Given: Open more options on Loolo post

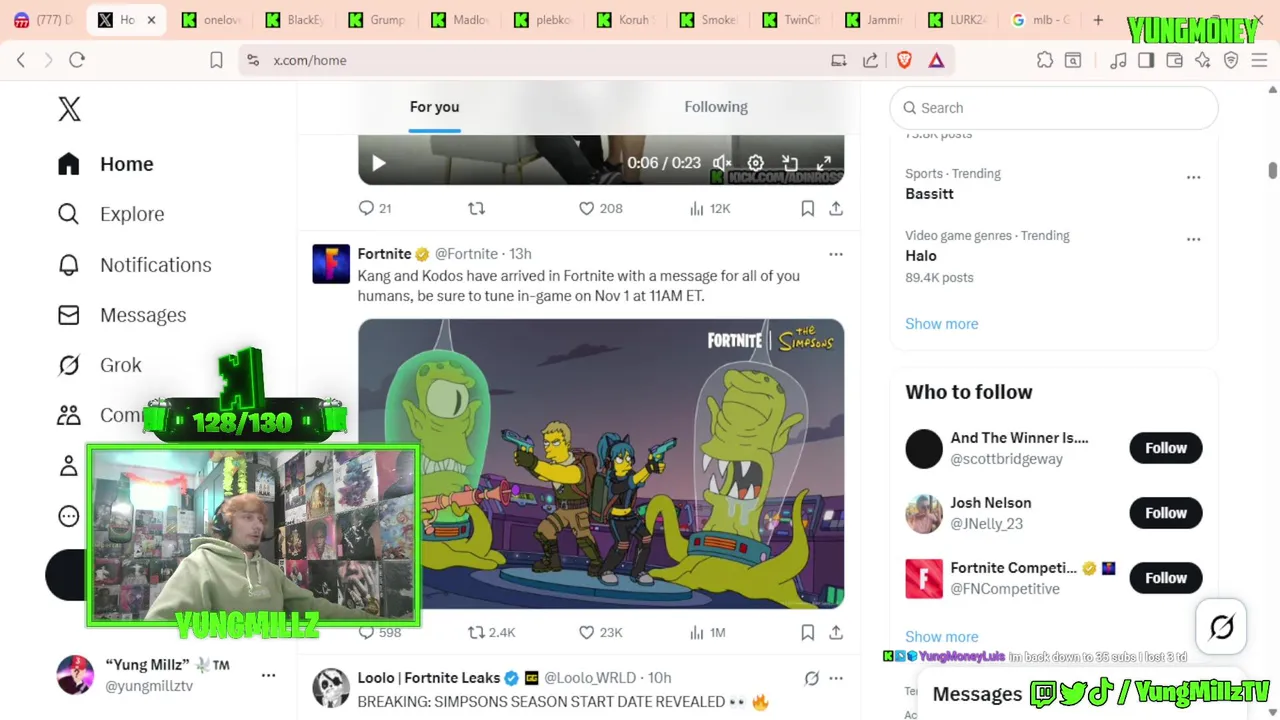Looking at the screenshot, I should (x=836, y=678).
